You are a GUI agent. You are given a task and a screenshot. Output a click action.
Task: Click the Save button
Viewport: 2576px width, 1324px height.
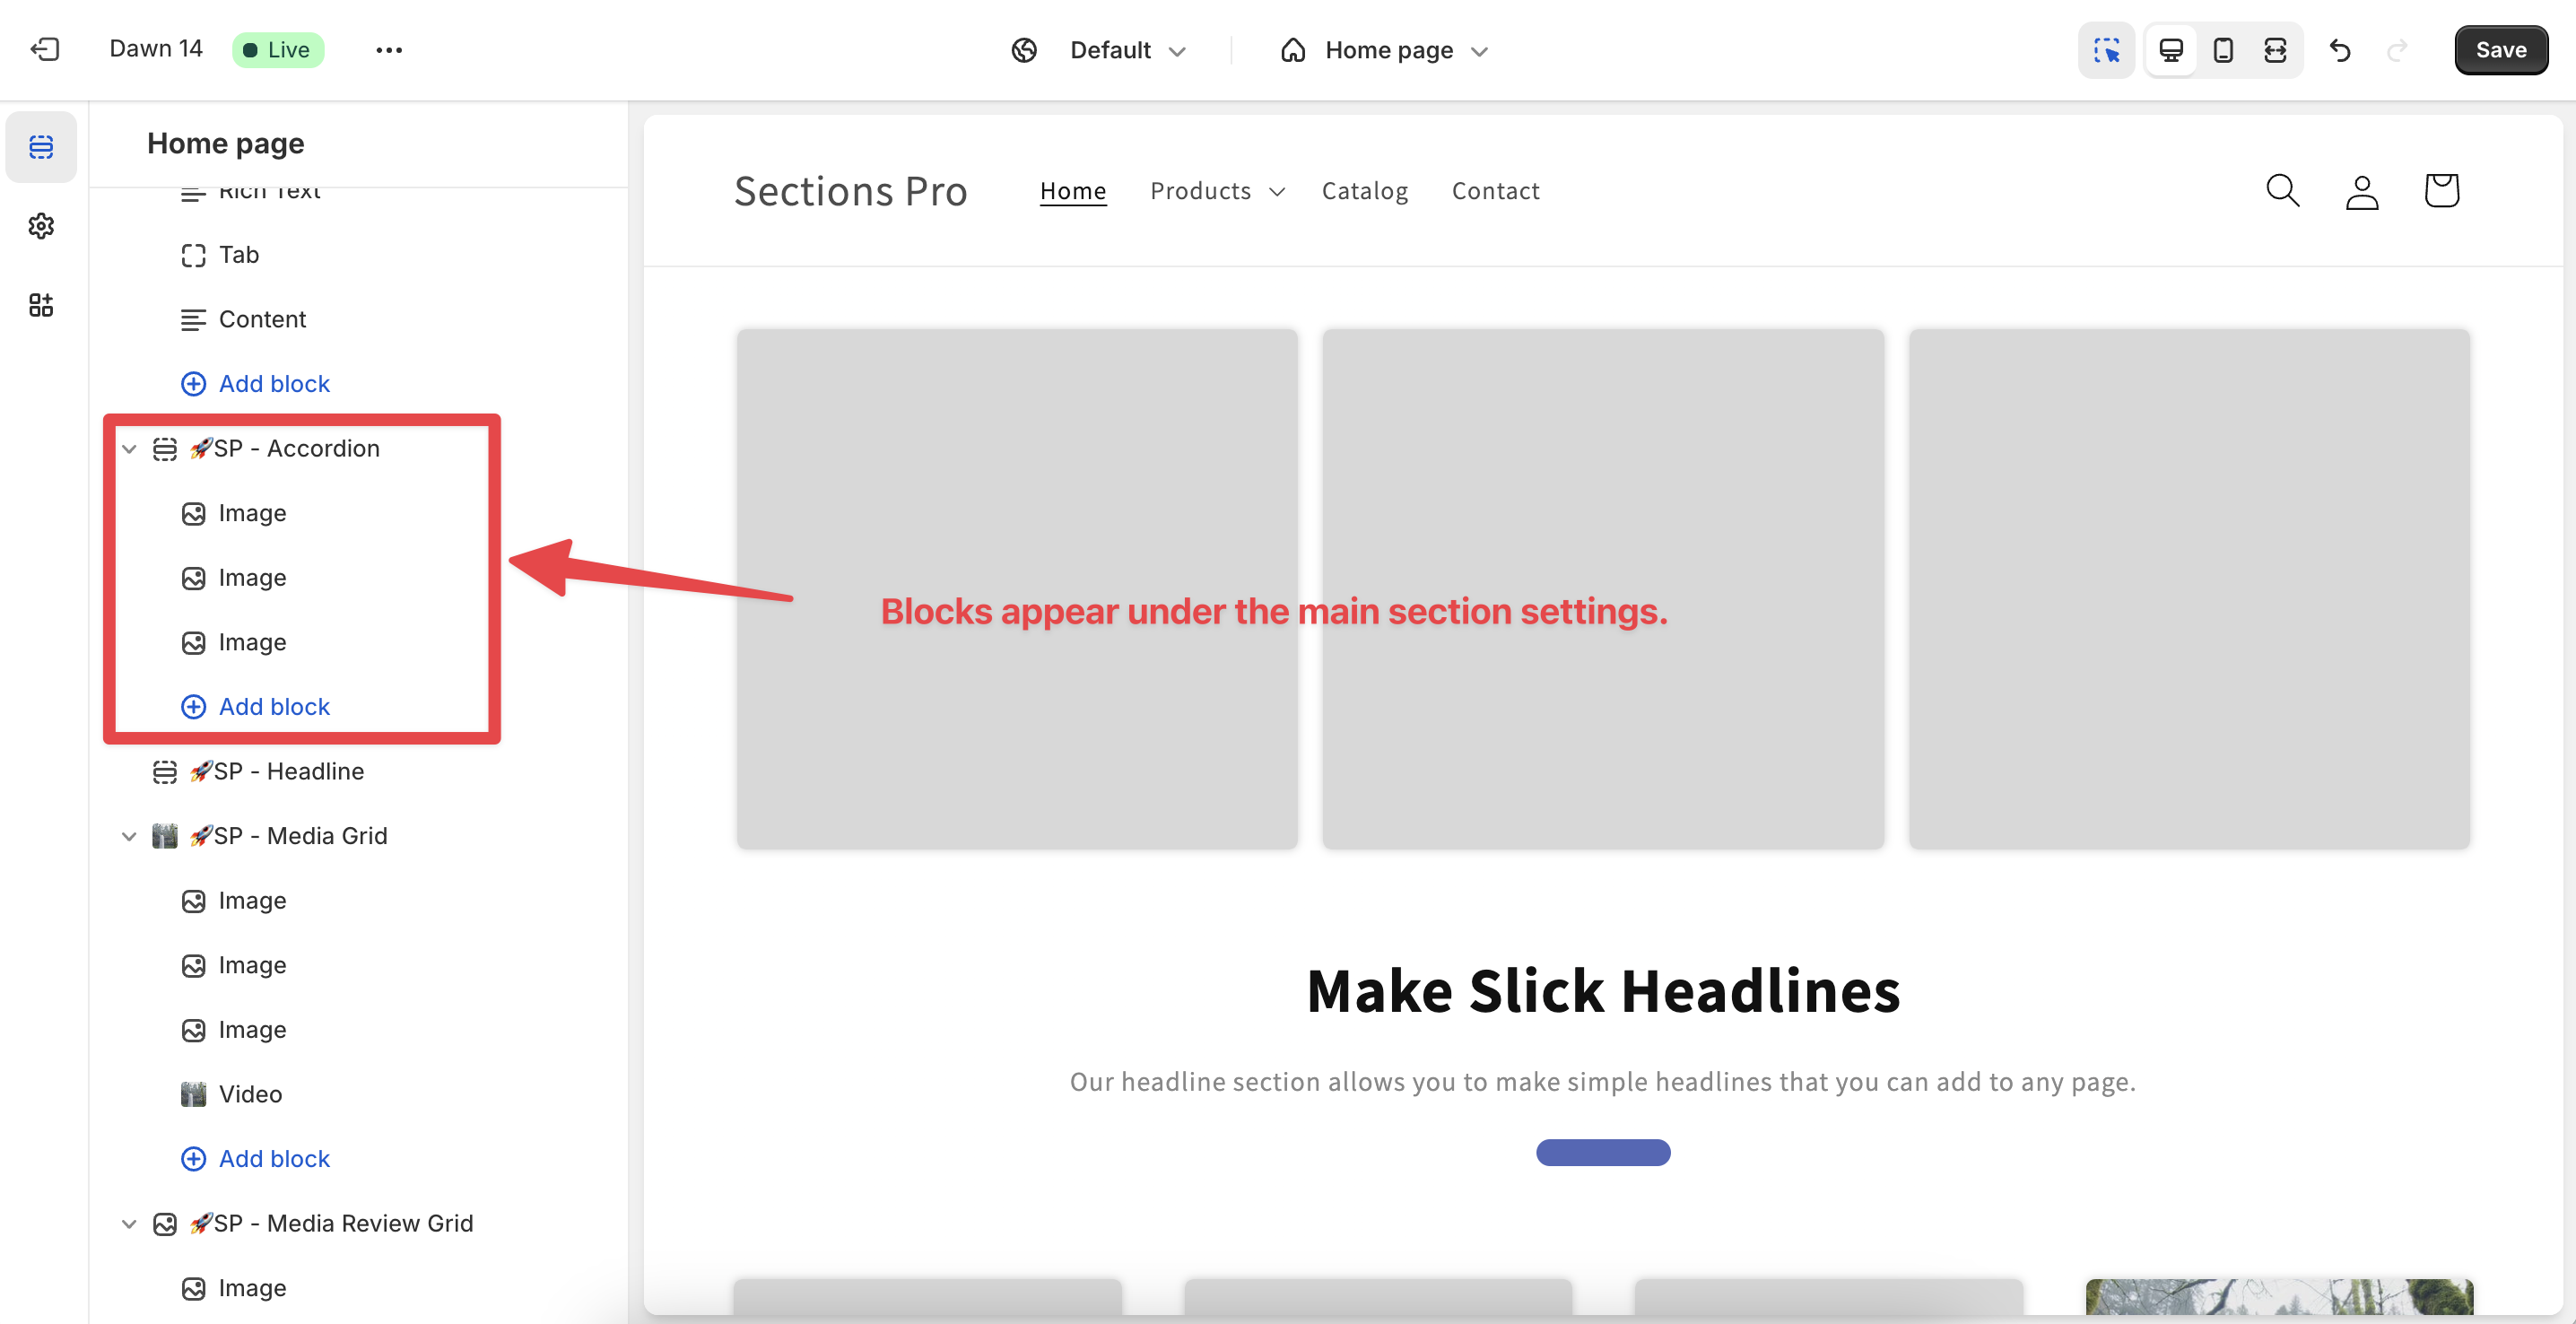(x=2500, y=50)
